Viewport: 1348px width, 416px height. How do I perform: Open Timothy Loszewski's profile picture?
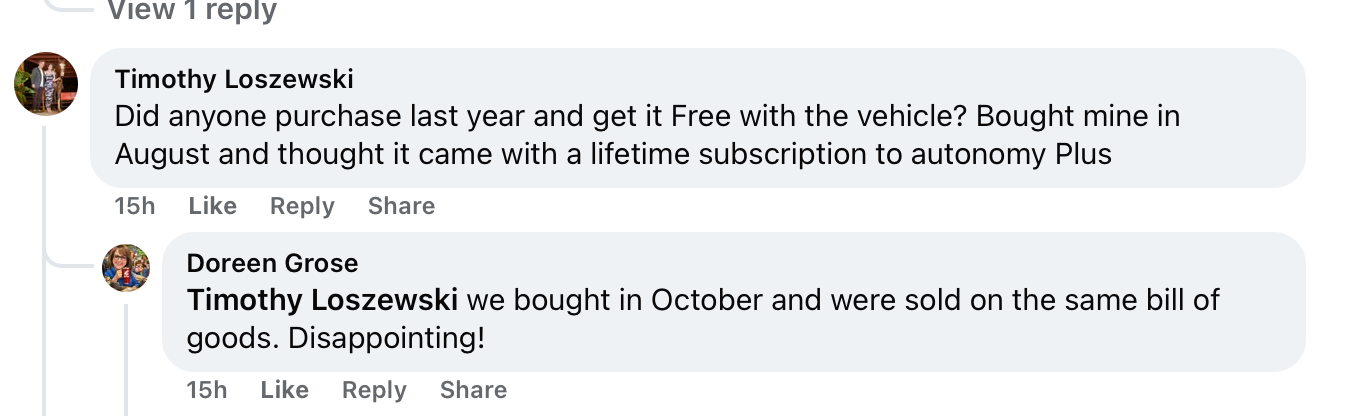click(46, 84)
